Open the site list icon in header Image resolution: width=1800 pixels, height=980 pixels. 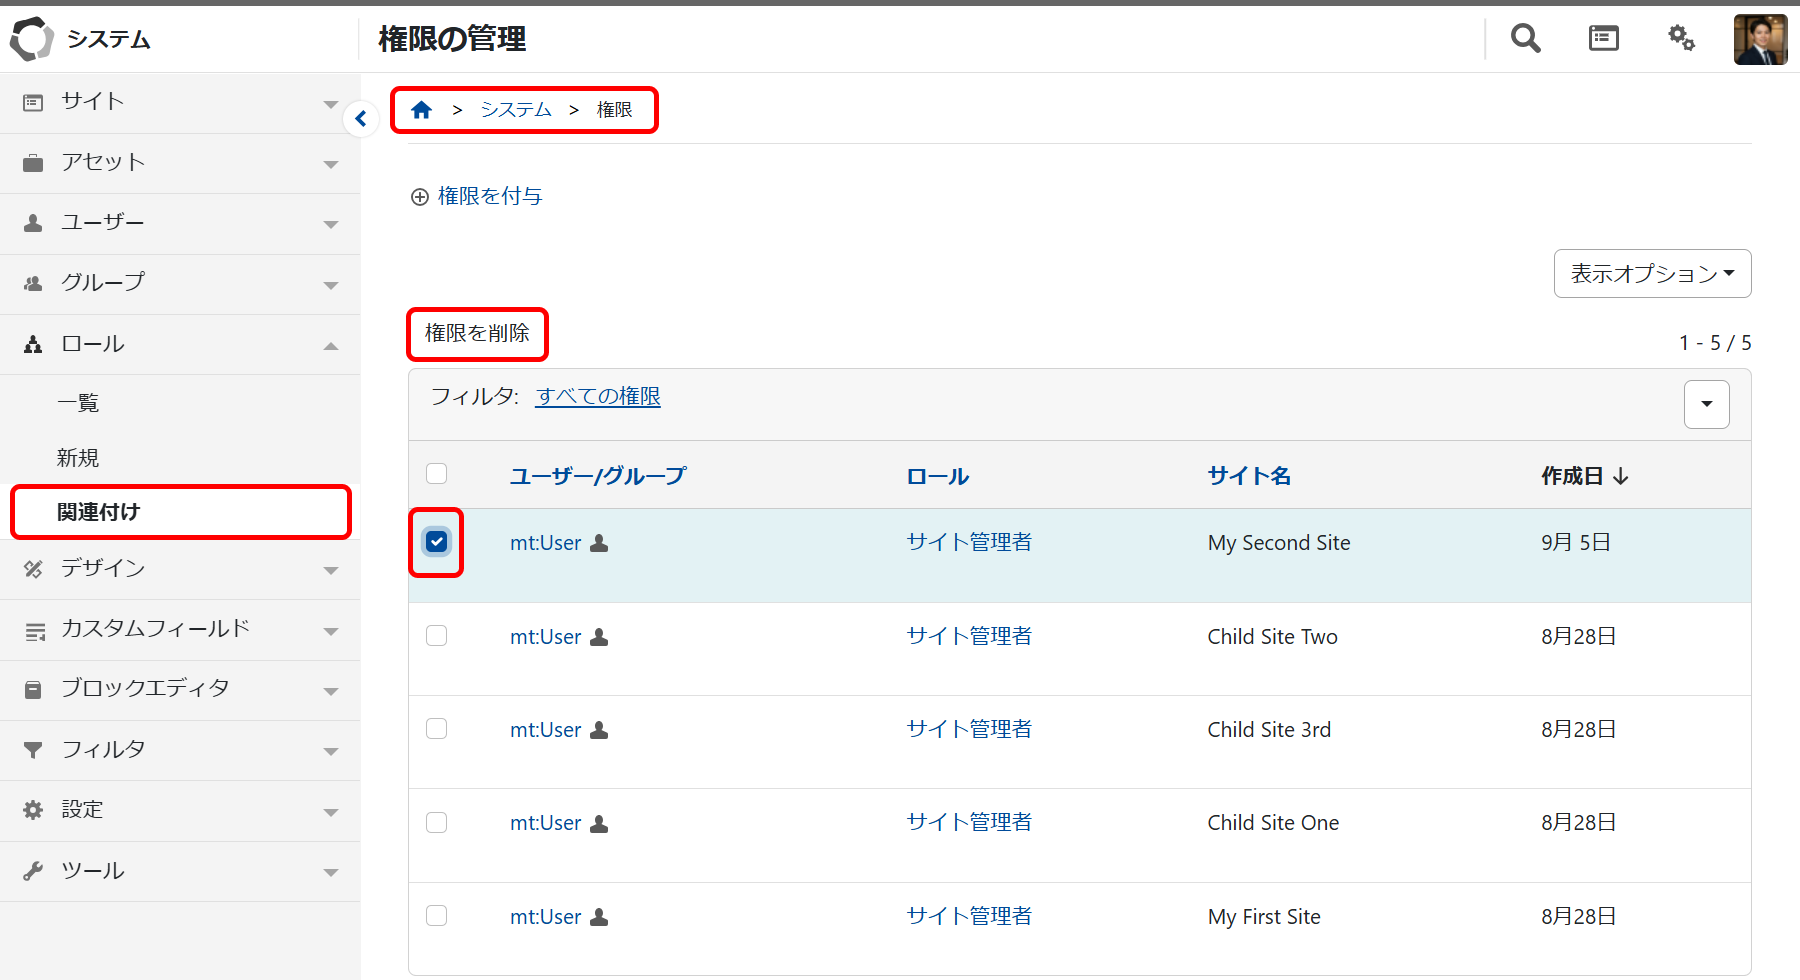[x=1603, y=39]
